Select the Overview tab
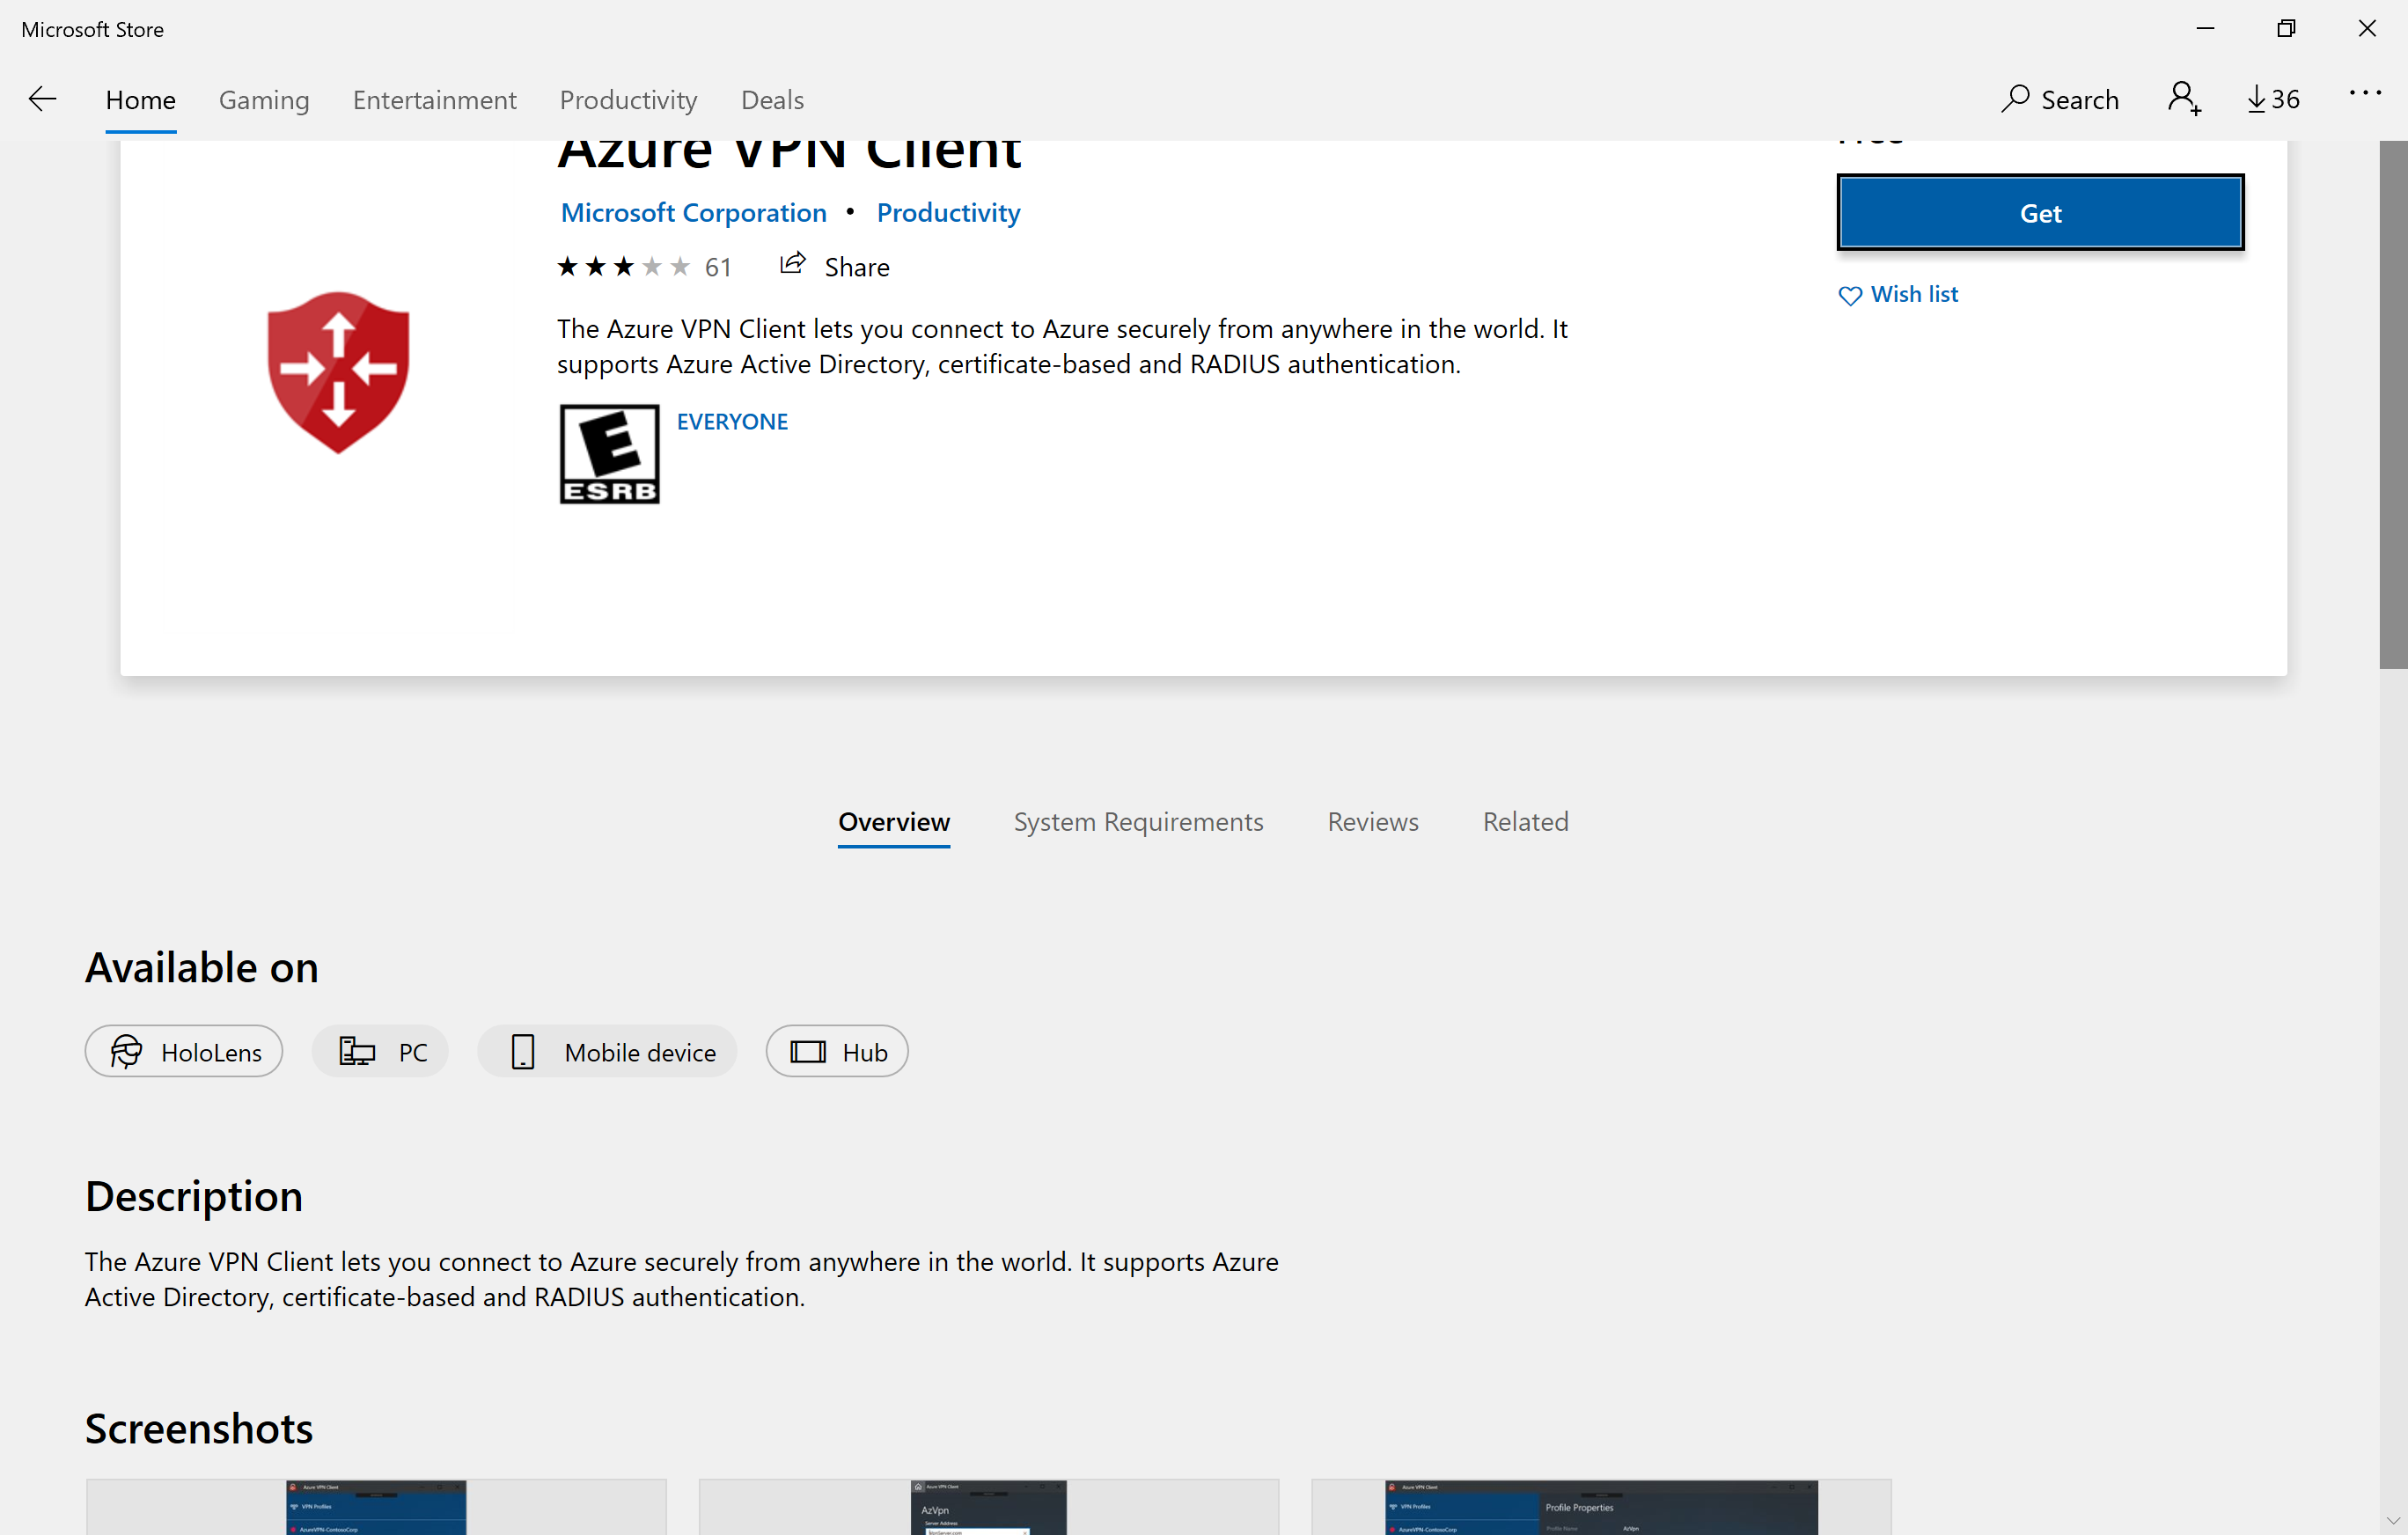This screenshot has height=1535, width=2408. [894, 821]
